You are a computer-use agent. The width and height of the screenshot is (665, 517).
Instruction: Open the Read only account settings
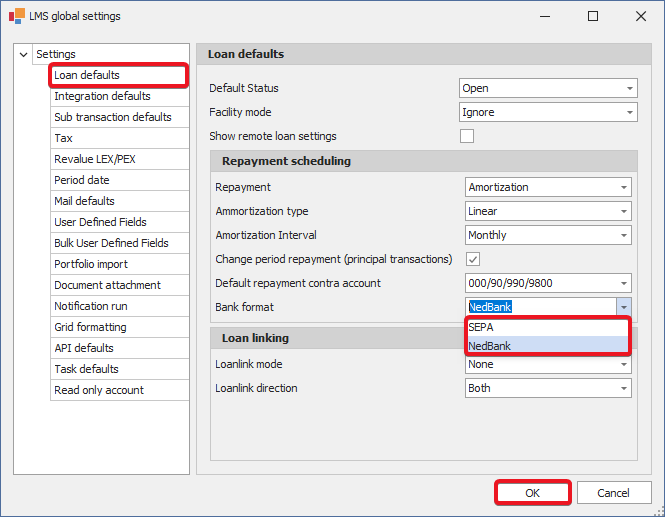pyautogui.click(x=98, y=391)
